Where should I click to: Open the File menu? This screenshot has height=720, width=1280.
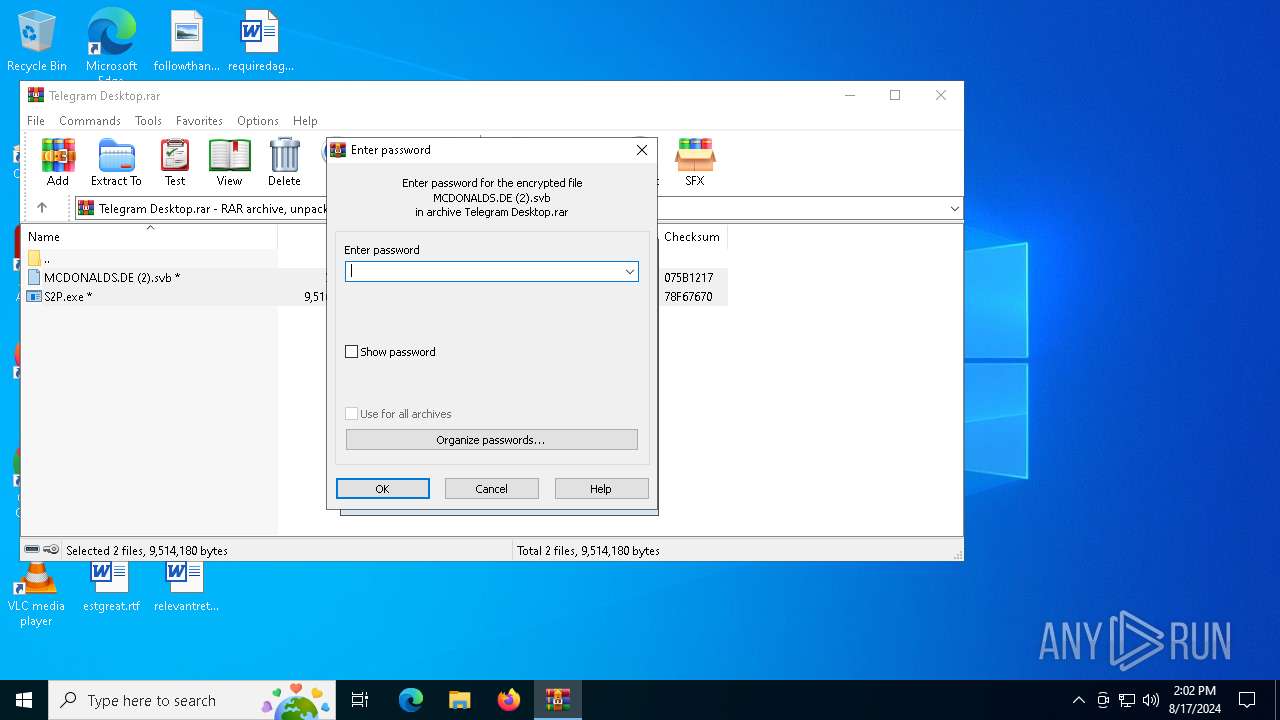[x=36, y=120]
